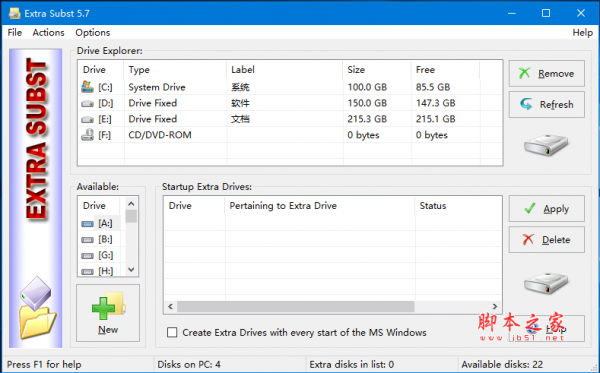The width and height of the screenshot is (600, 373).
Task: Click Startup drives right scroll arrow
Action: point(495,306)
